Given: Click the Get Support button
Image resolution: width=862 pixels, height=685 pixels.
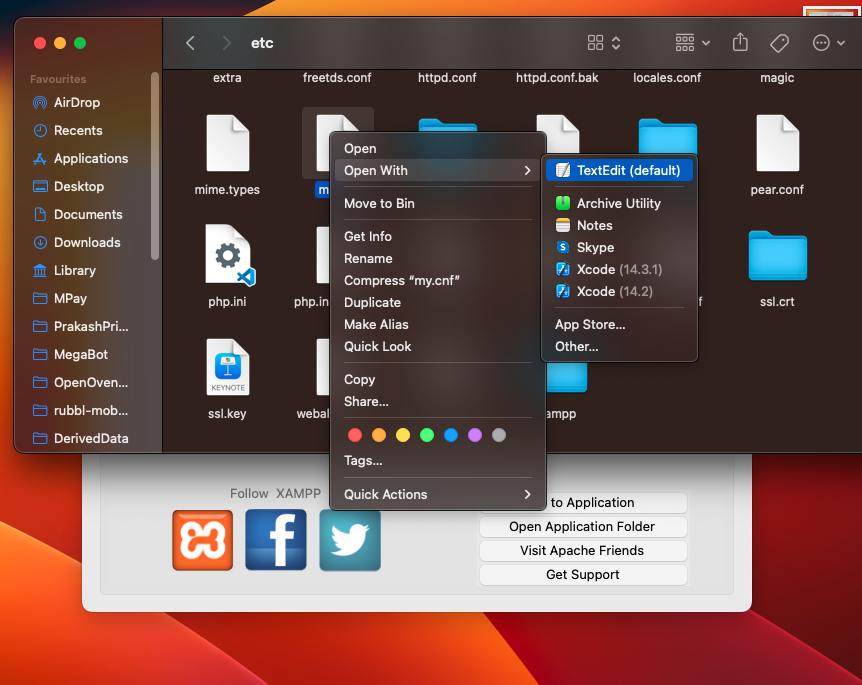Looking at the screenshot, I should pos(582,574).
